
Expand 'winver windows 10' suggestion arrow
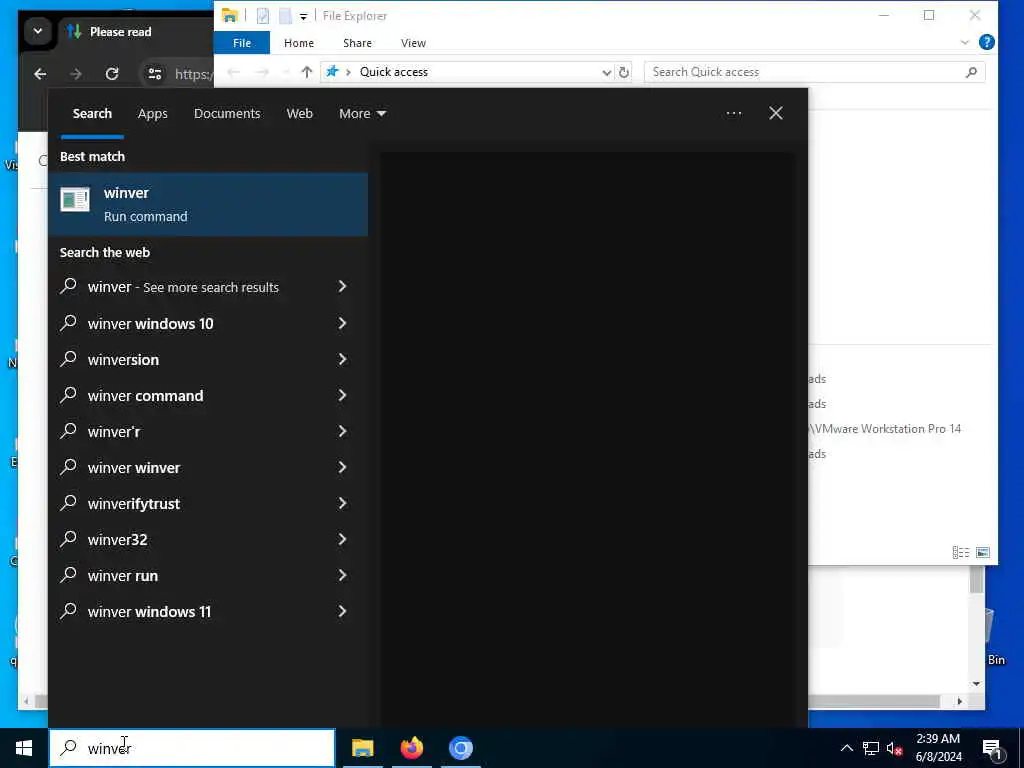[x=342, y=323]
